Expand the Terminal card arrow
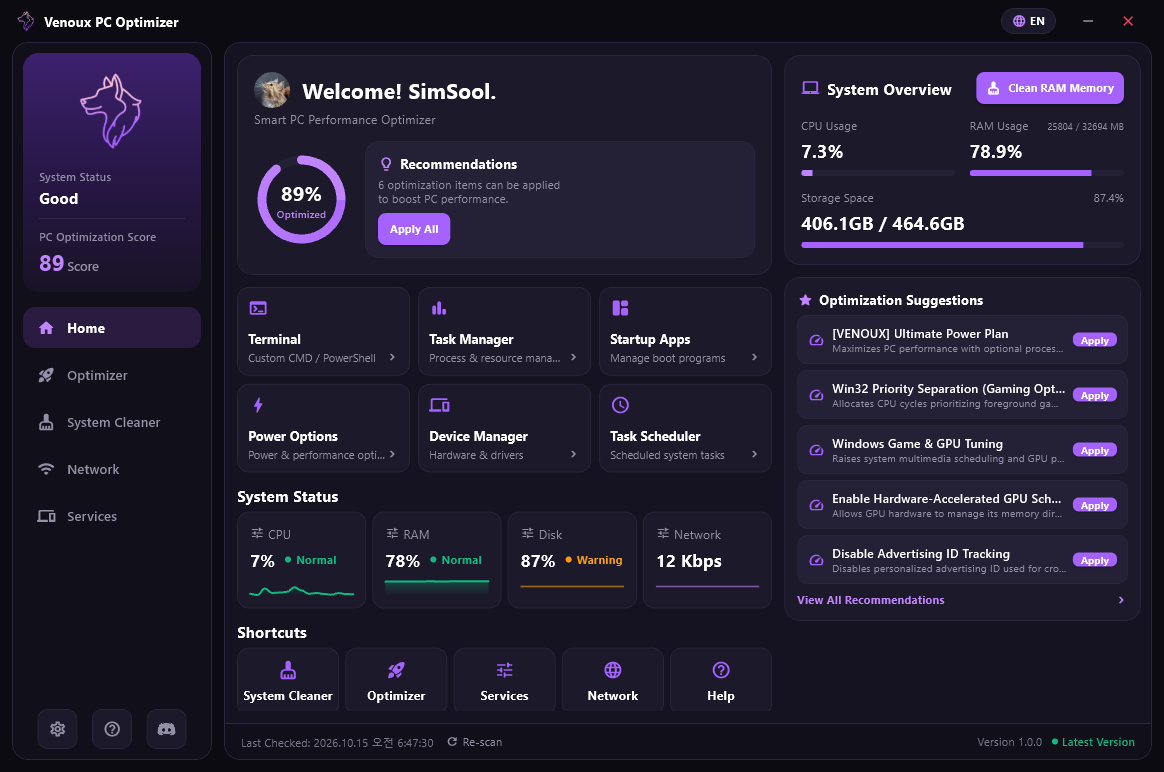1164x772 pixels. click(392, 357)
